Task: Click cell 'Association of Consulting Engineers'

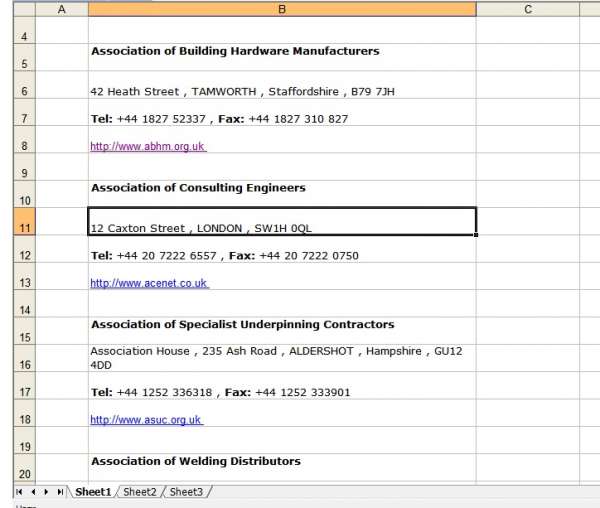Action: coord(282,194)
